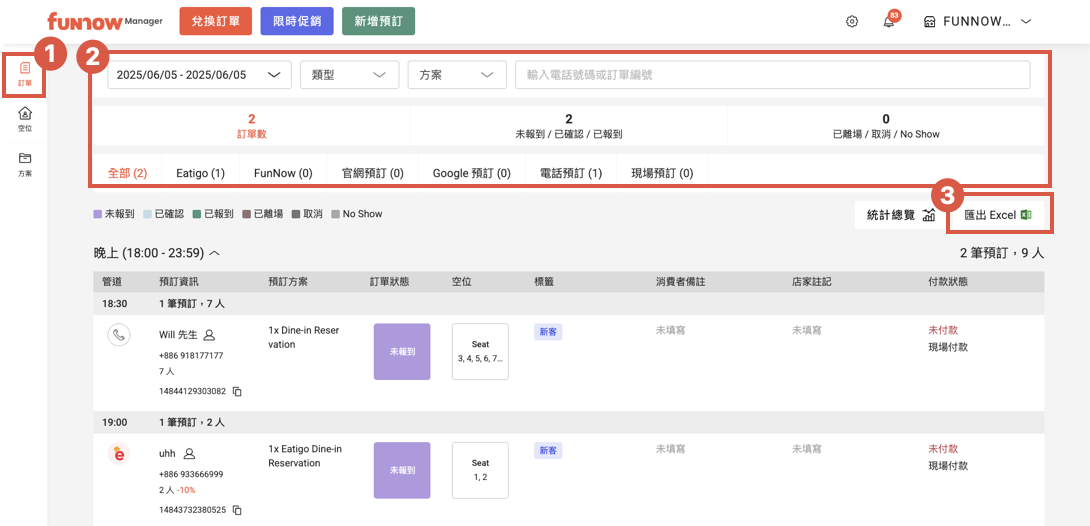Open settings gear icon in header

(x=852, y=21)
